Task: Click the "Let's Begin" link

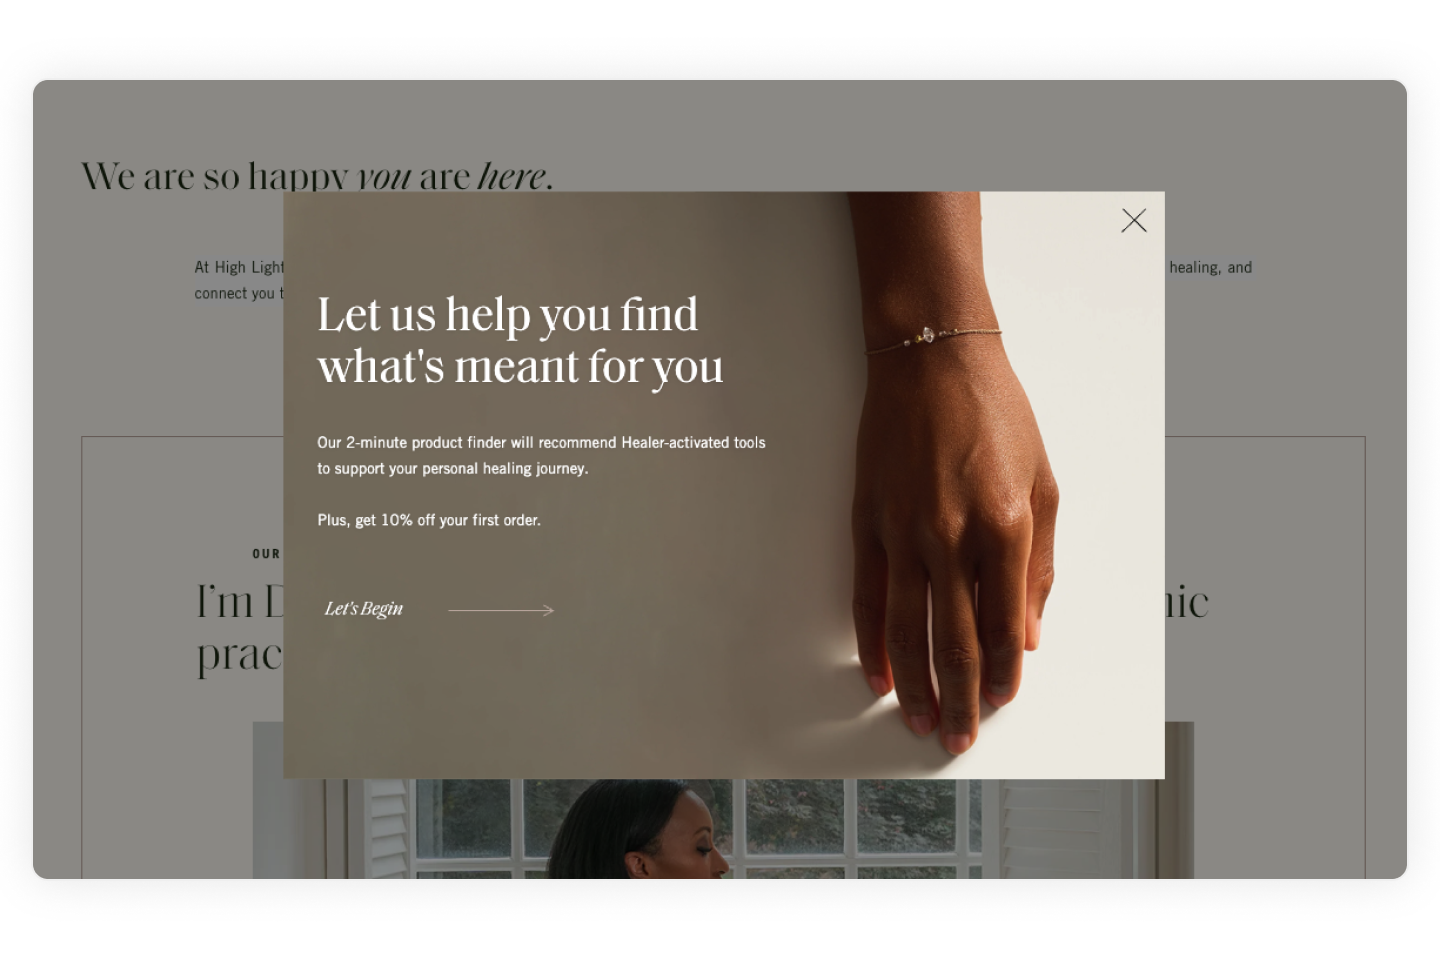Action: pyautogui.click(x=364, y=609)
